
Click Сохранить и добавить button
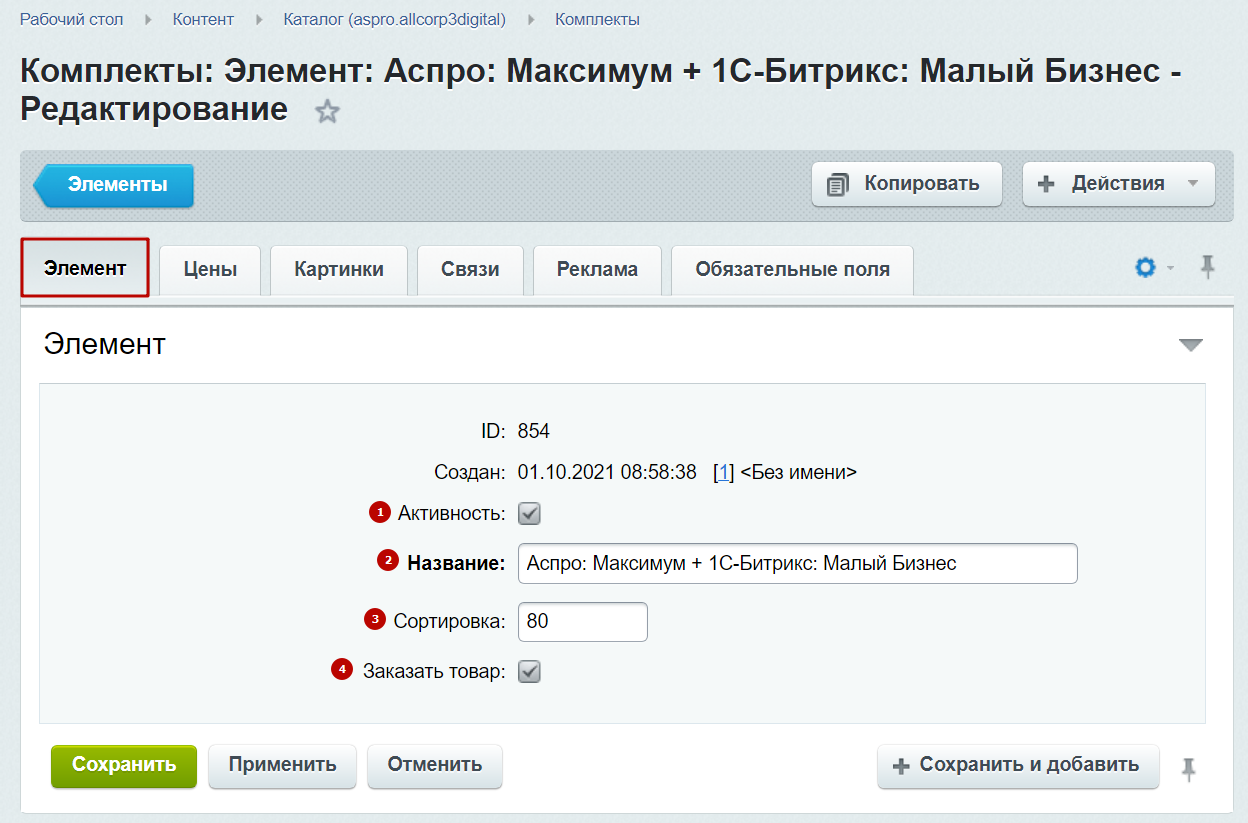point(1018,766)
